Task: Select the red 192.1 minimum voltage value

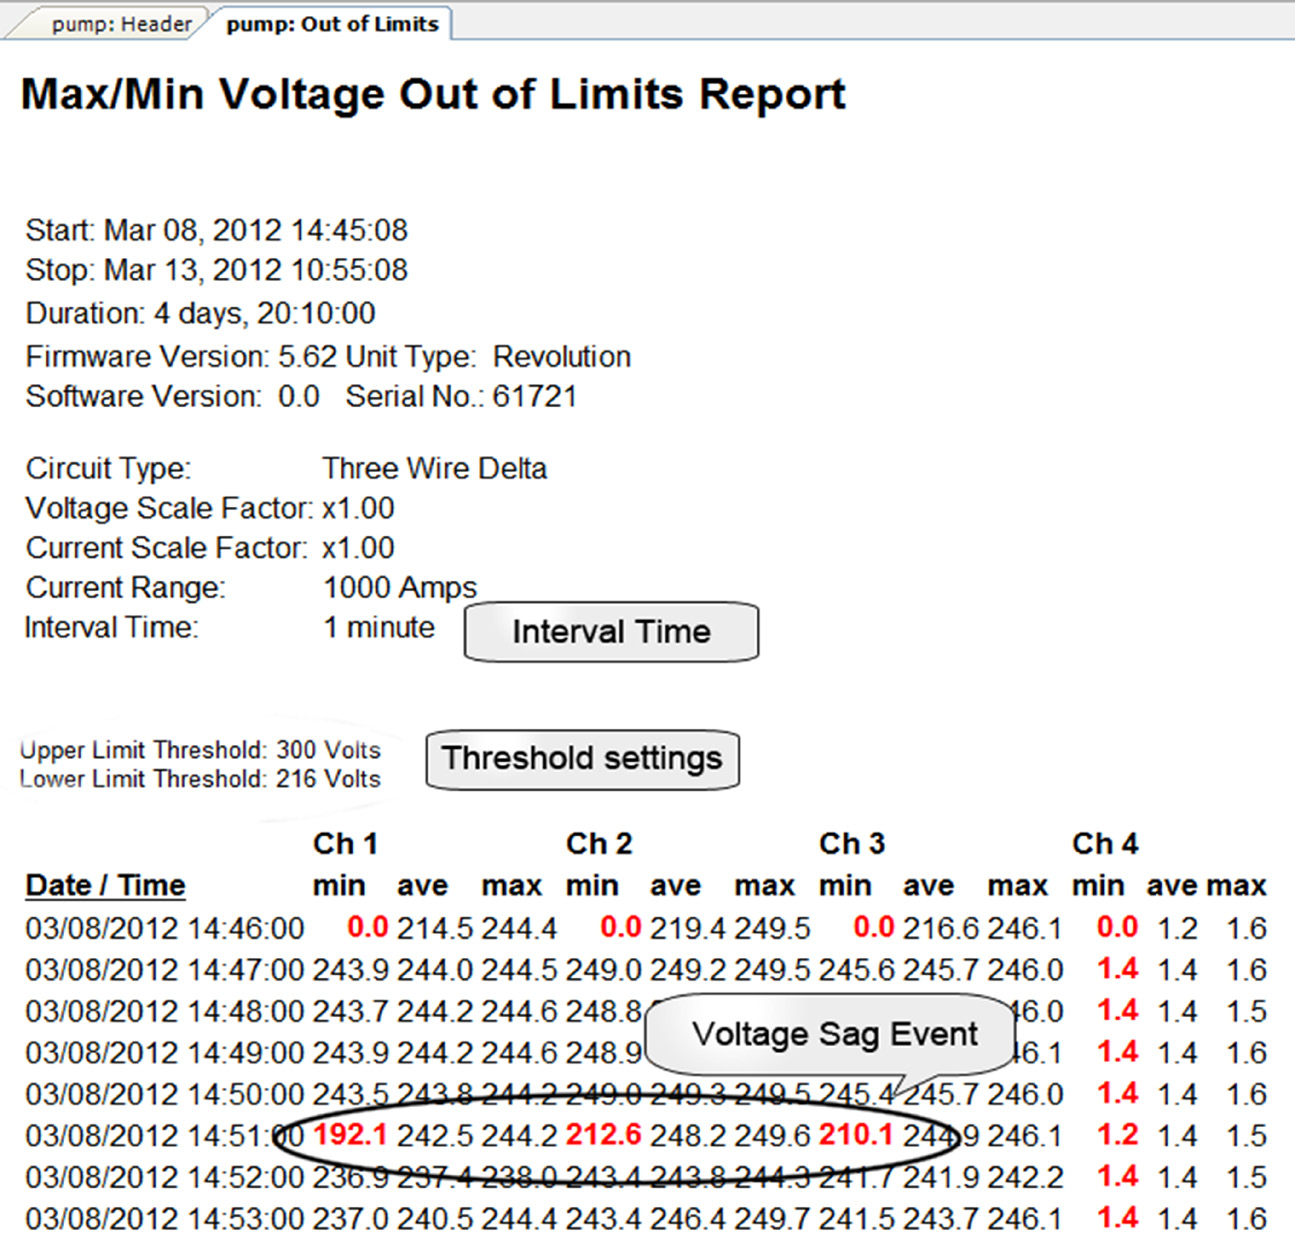Action: (x=348, y=1135)
